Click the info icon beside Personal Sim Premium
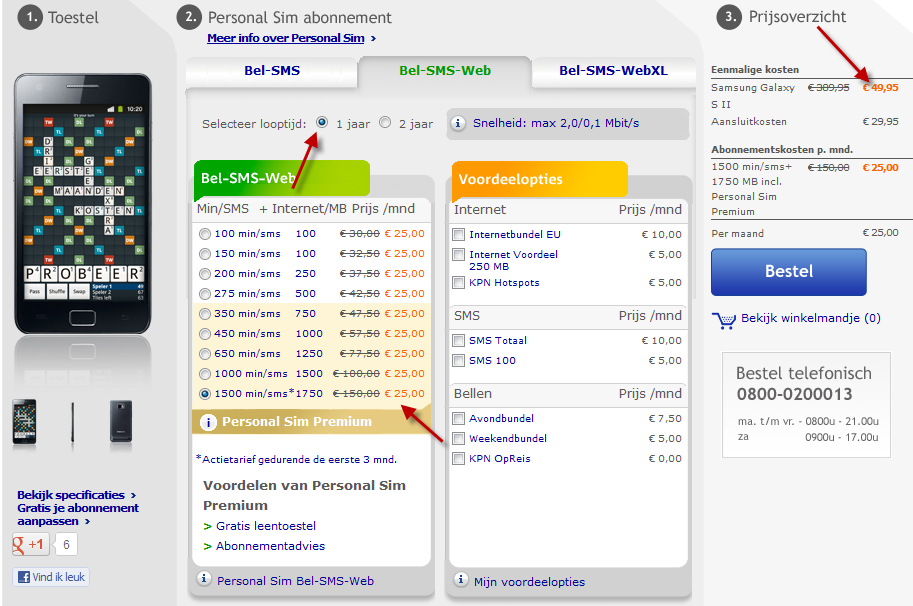The image size is (913, 606). (x=208, y=422)
